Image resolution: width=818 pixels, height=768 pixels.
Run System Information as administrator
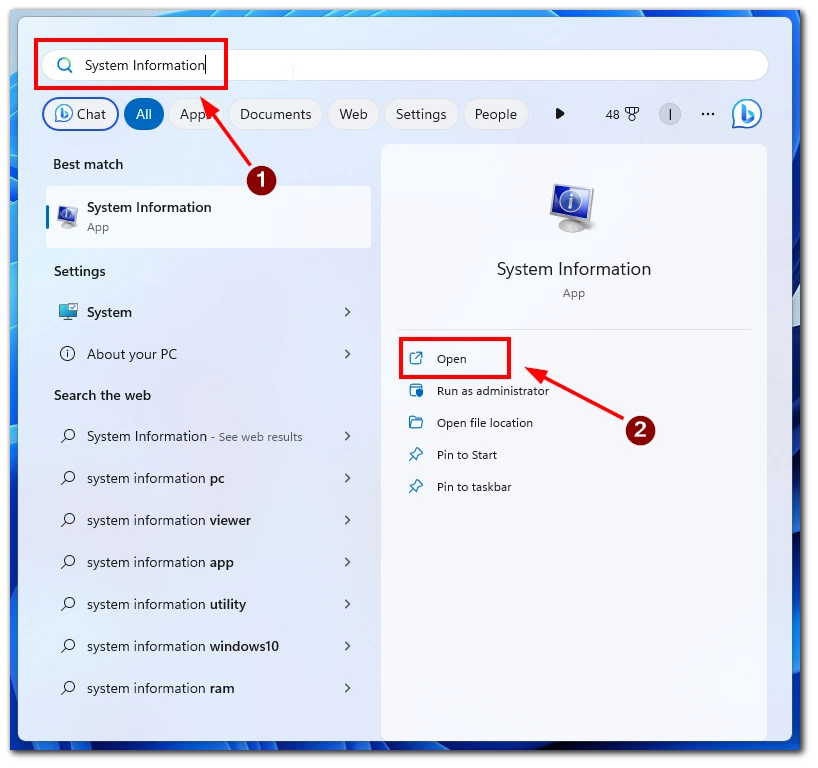492,391
